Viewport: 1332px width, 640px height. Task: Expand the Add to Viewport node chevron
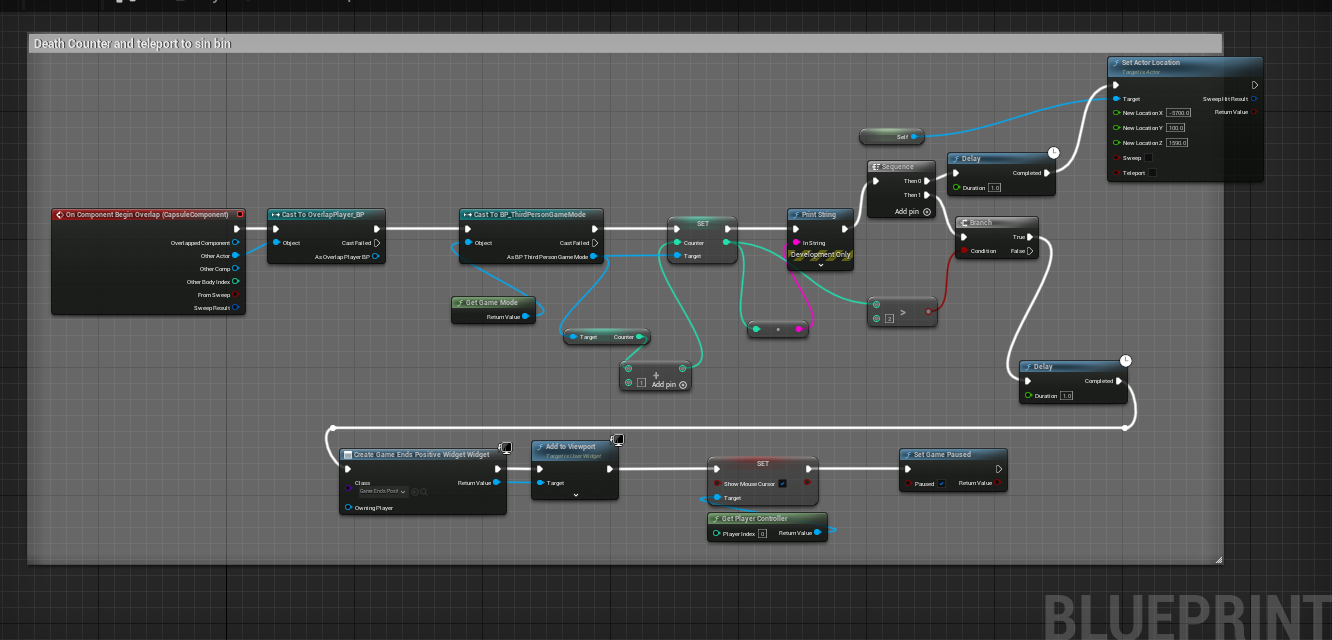[575, 494]
